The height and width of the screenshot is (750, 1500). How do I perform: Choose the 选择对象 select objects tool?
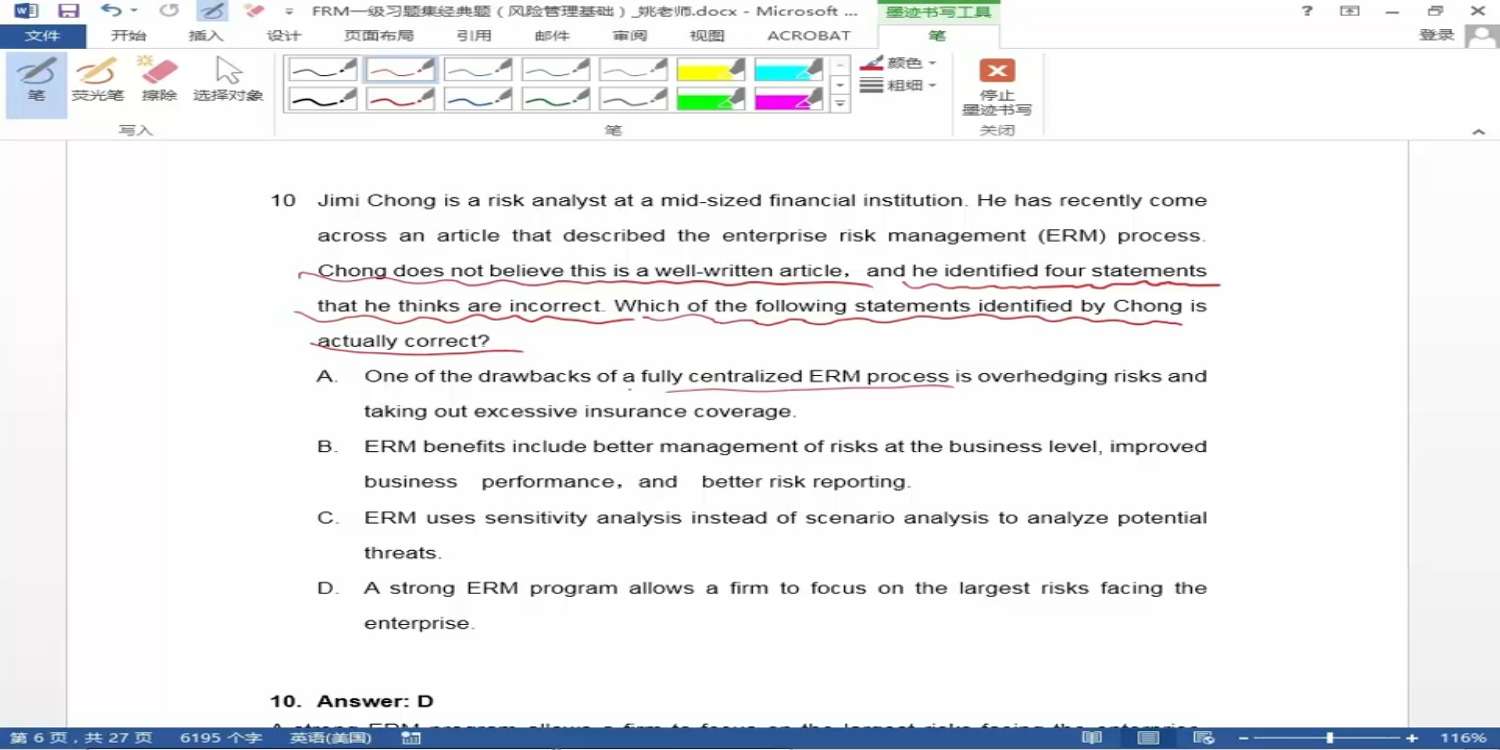click(228, 80)
